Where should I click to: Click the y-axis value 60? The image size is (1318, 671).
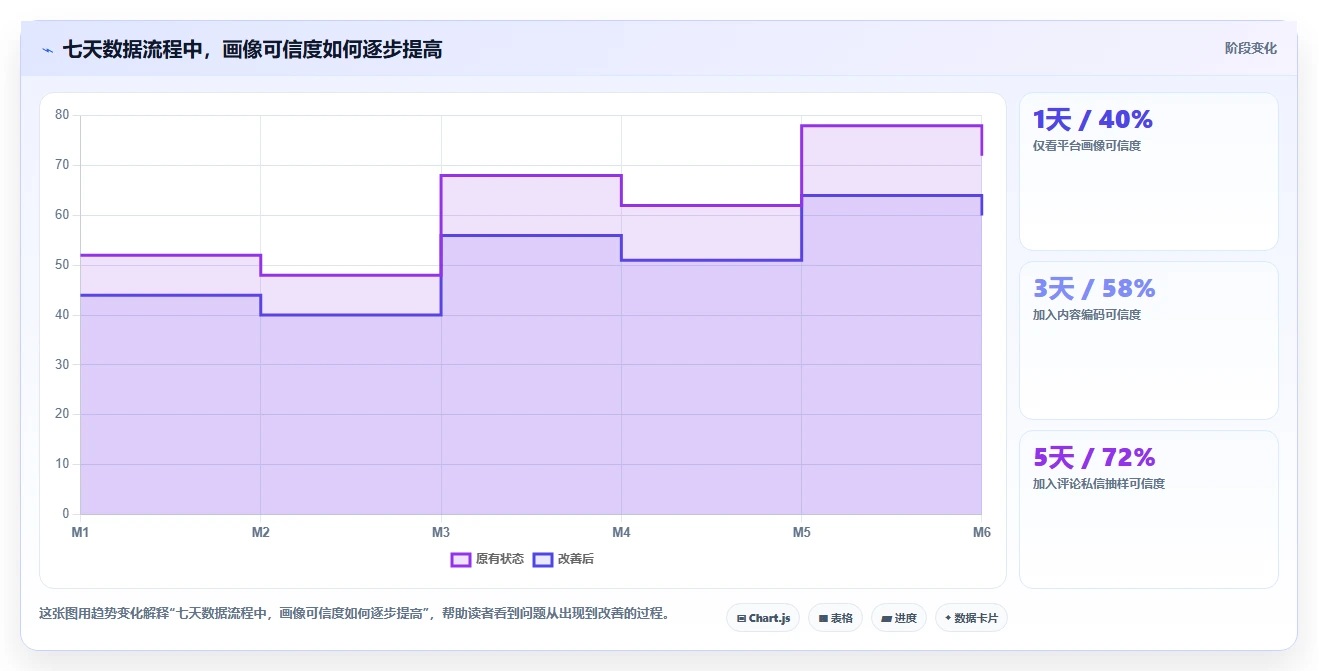[62, 215]
